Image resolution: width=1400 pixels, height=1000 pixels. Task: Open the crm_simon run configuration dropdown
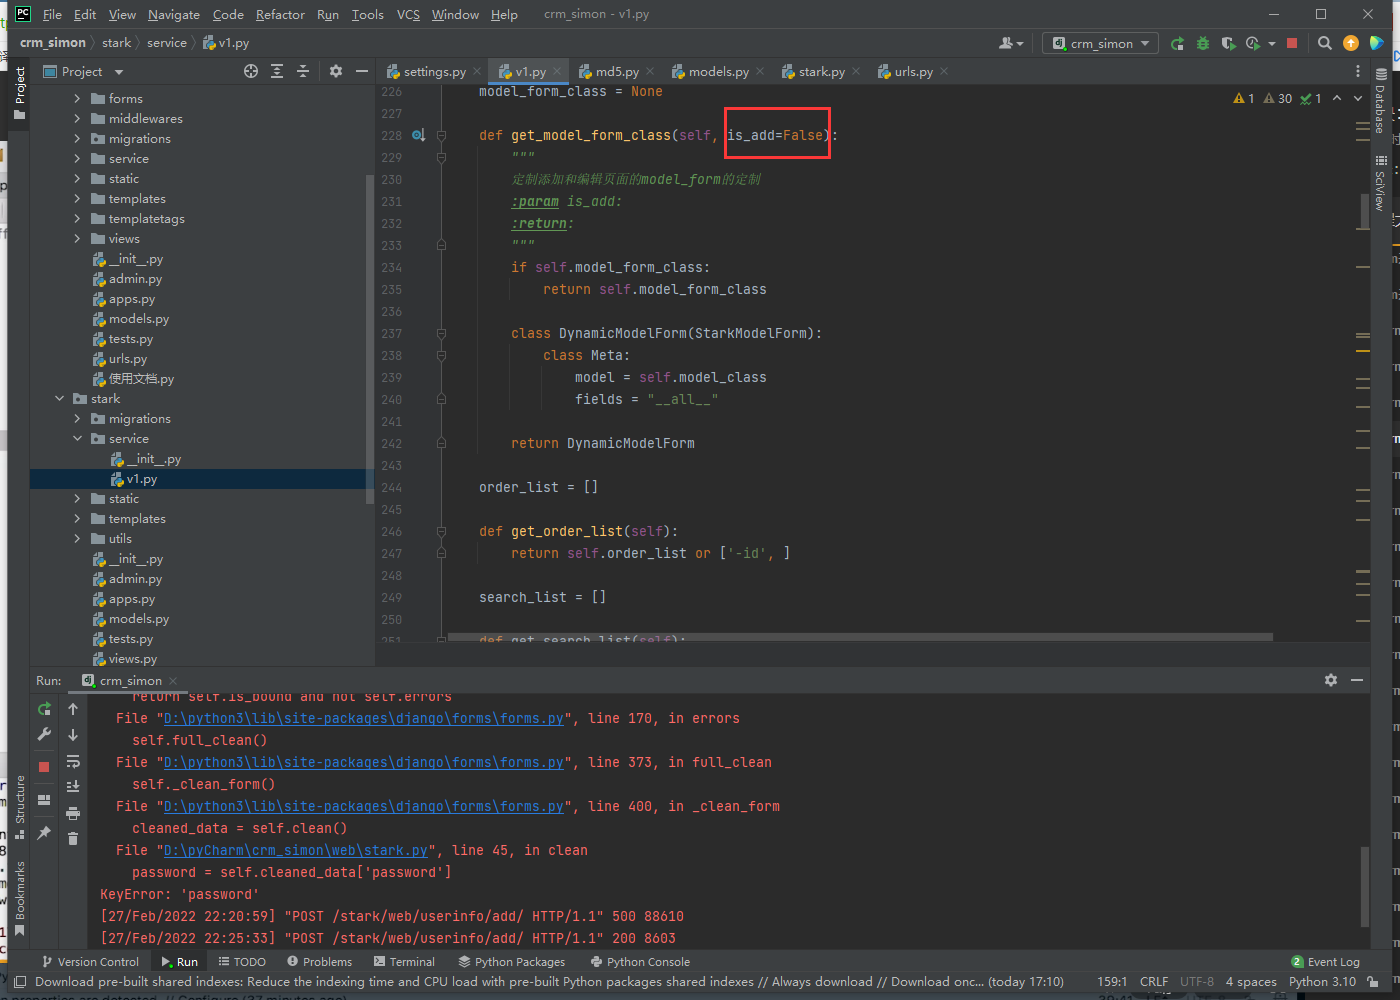[1101, 43]
